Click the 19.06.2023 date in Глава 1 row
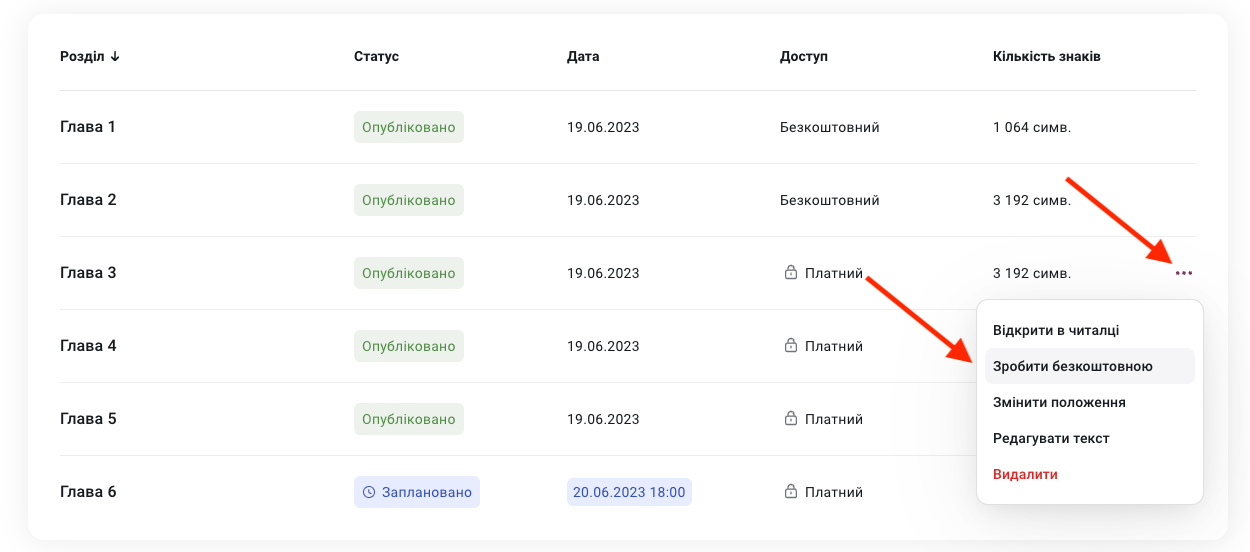 (603, 127)
